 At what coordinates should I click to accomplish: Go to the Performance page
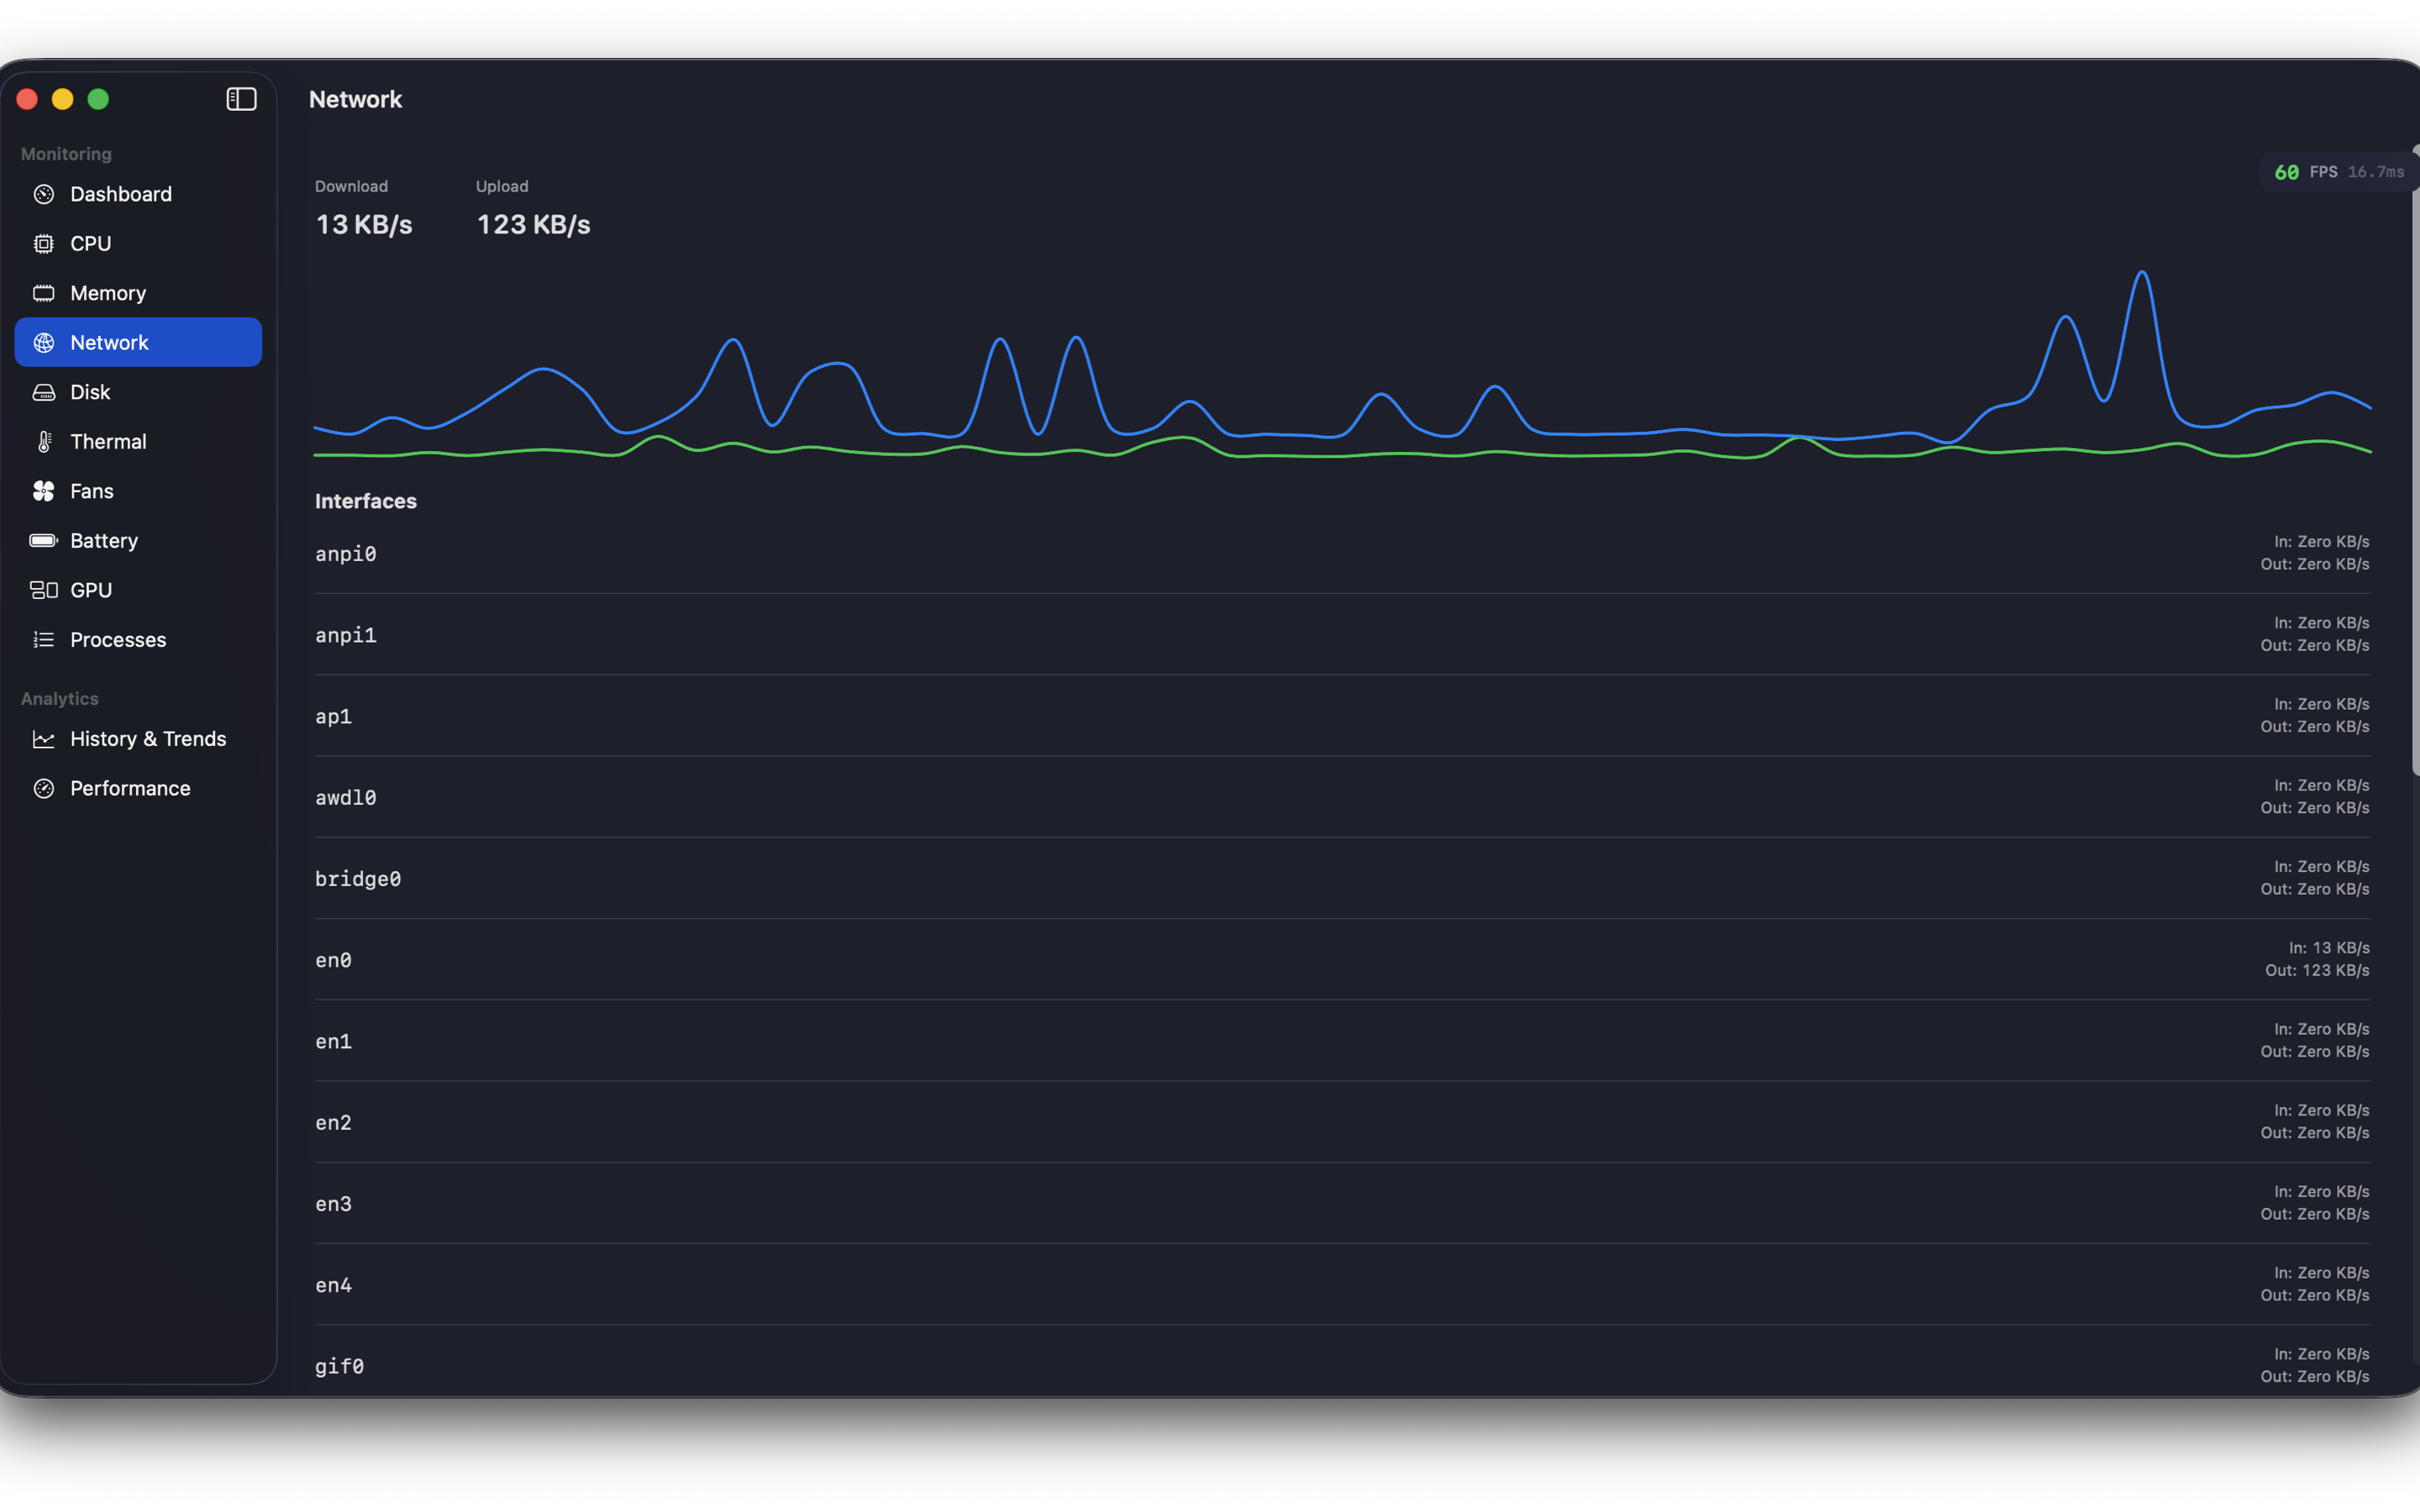pyautogui.click(x=130, y=789)
